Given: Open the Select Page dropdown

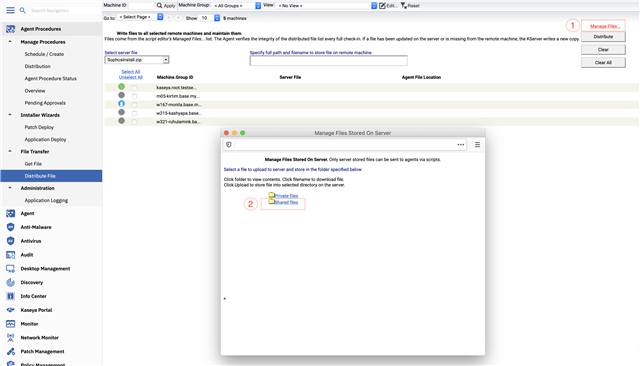Looking at the screenshot, I should (140, 17).
